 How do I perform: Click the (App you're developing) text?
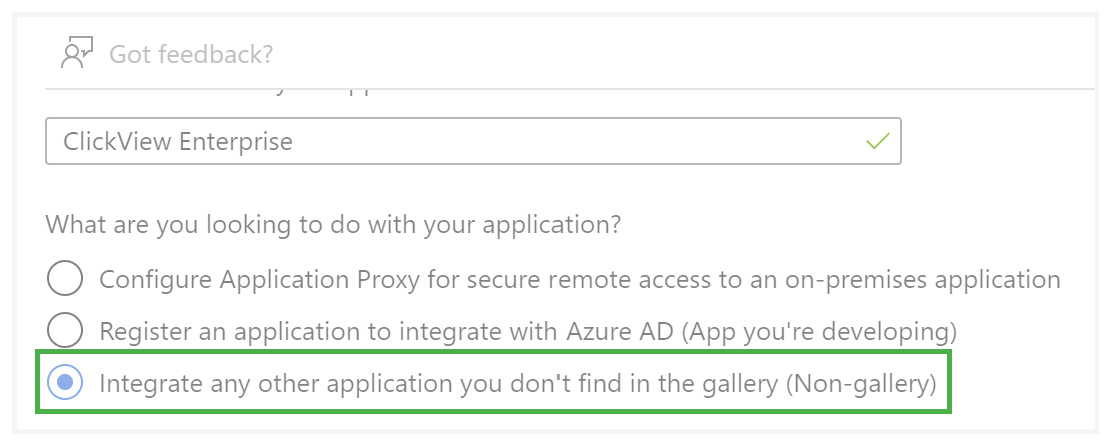[818, 332]
